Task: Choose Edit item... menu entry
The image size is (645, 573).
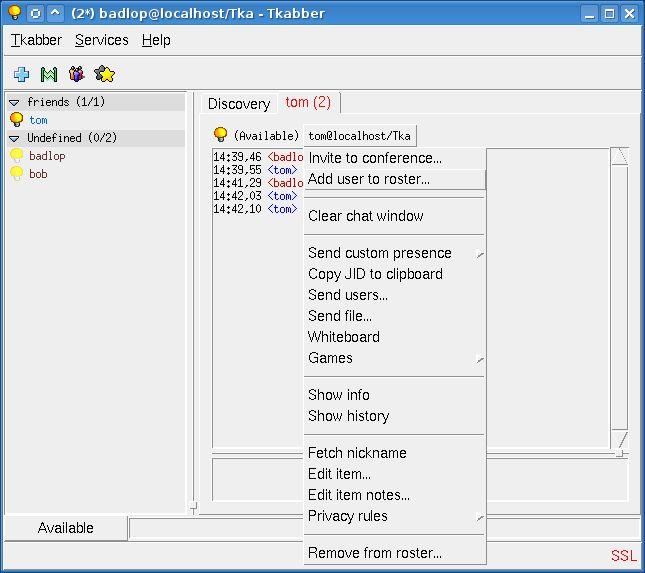Action: [394, 473]
